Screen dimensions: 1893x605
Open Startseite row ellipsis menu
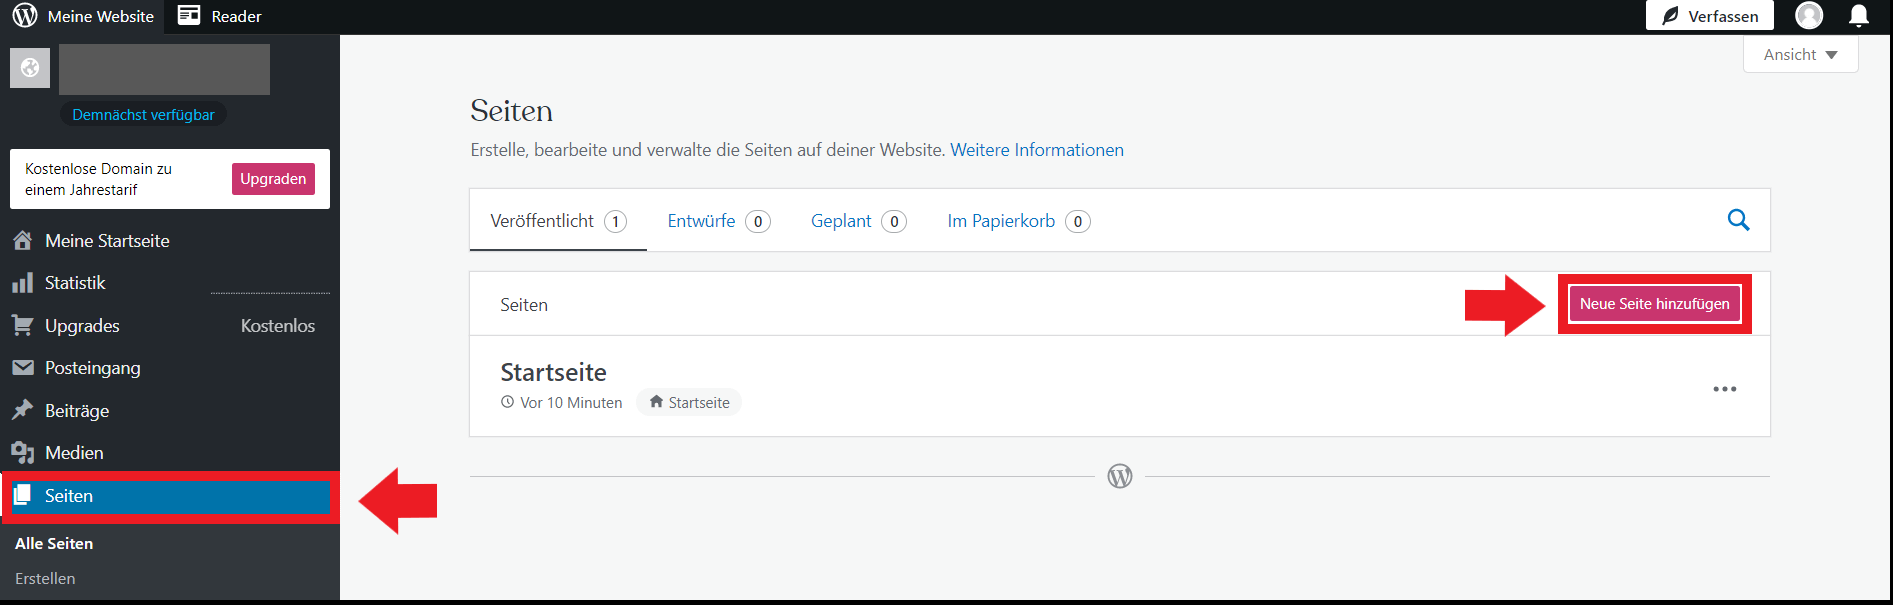coord(1724,389)
